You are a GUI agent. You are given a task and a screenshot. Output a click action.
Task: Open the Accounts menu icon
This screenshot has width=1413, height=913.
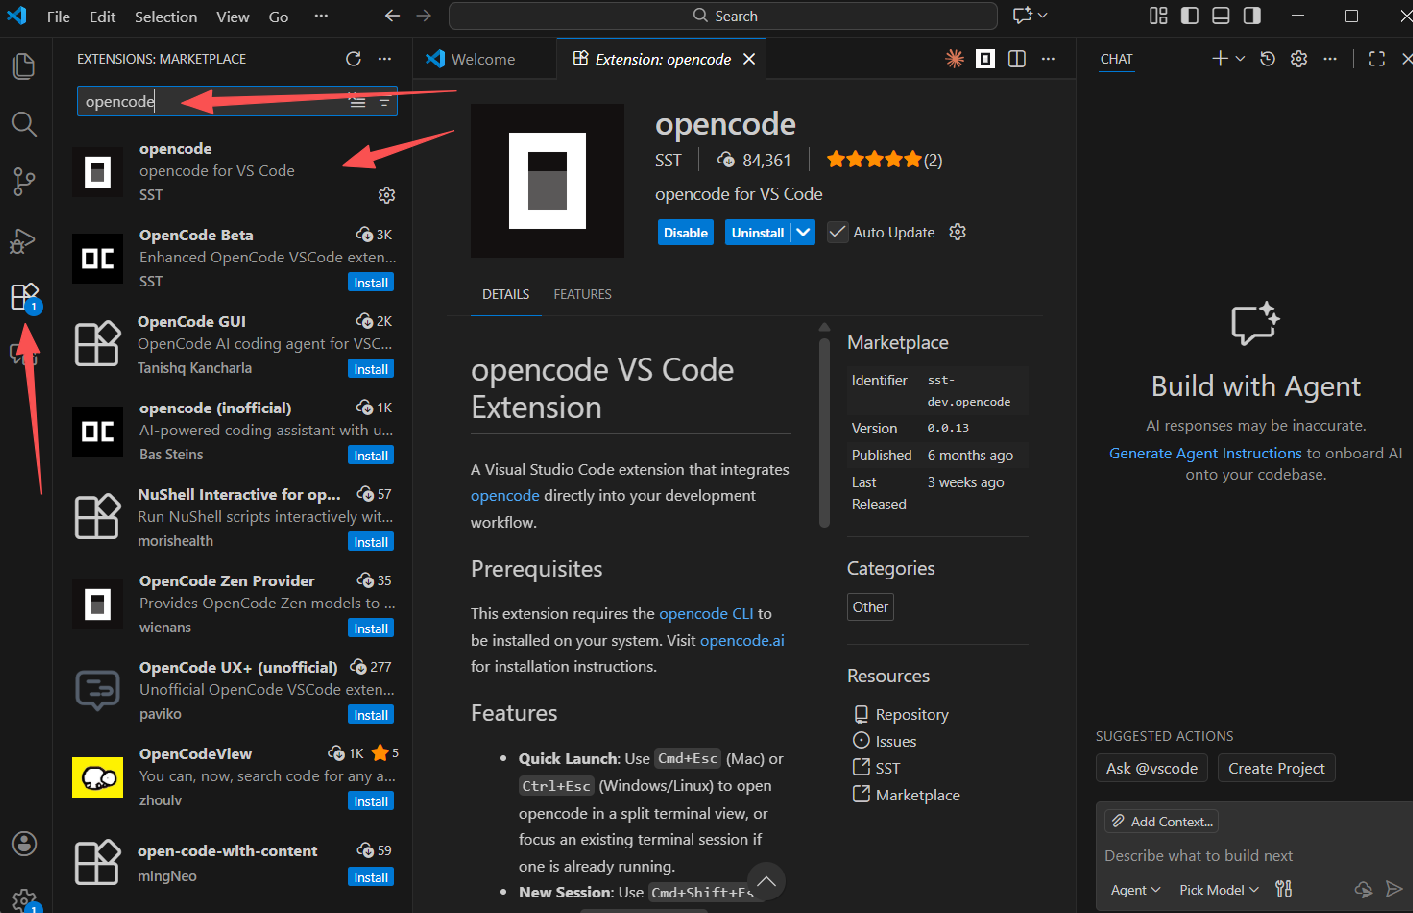click(24, 843)
